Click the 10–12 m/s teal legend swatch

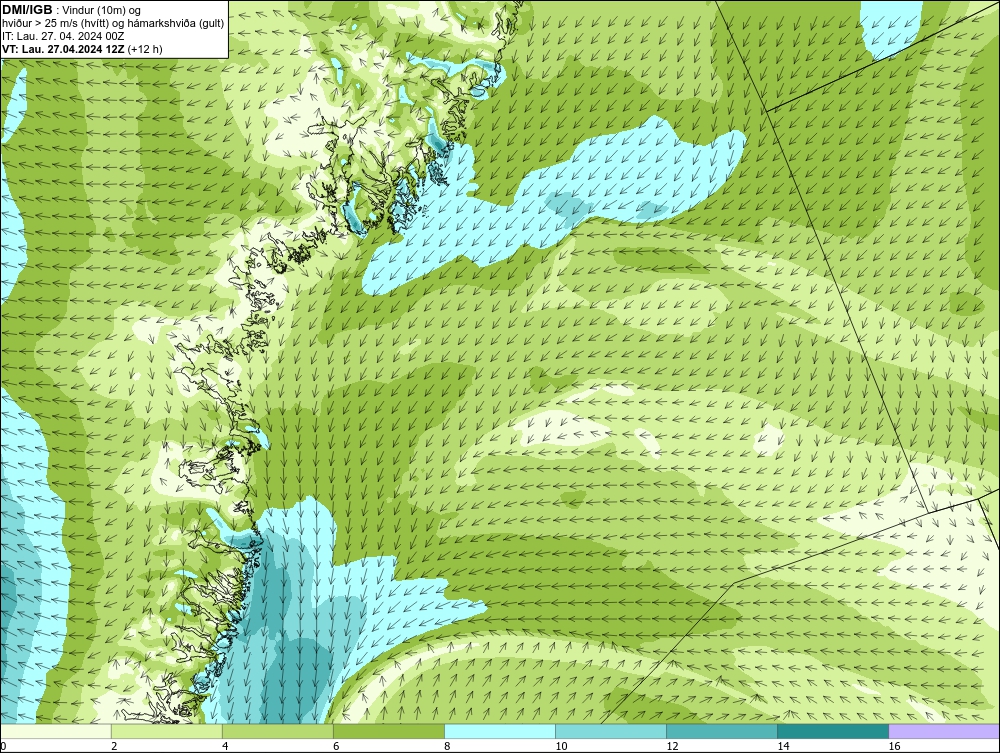(x=611, y=731)
